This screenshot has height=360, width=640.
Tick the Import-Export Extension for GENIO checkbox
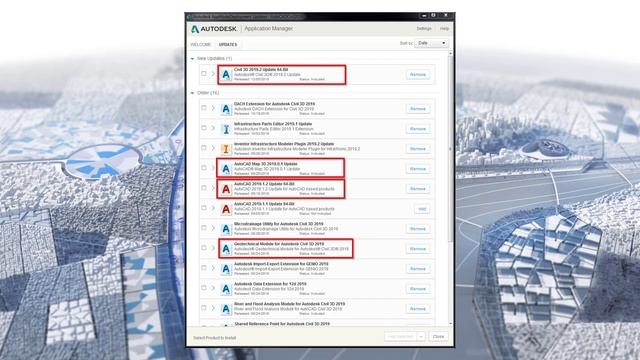tap(204, 268)
